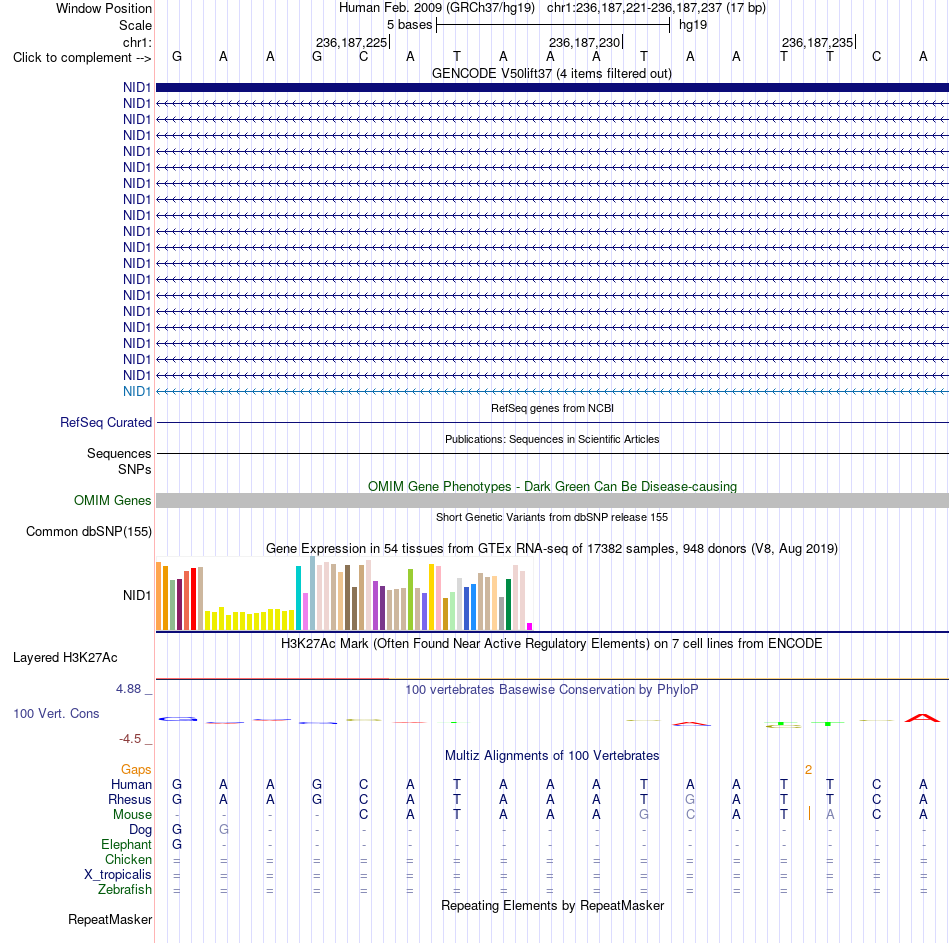Viewport: 950px width, 943px height.
Task: Click the cyan bar in the GTEx expression chart
Action: tap(299, 598)
